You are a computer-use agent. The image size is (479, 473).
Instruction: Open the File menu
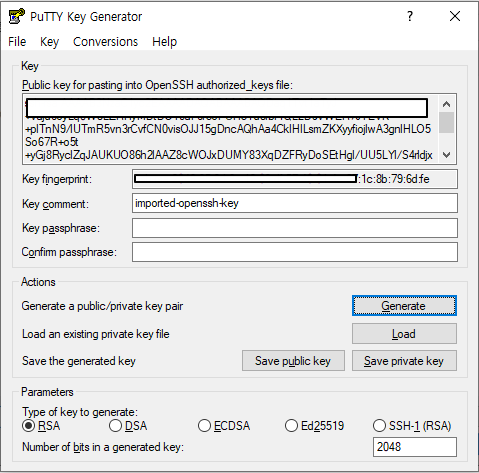pos(17,42)
